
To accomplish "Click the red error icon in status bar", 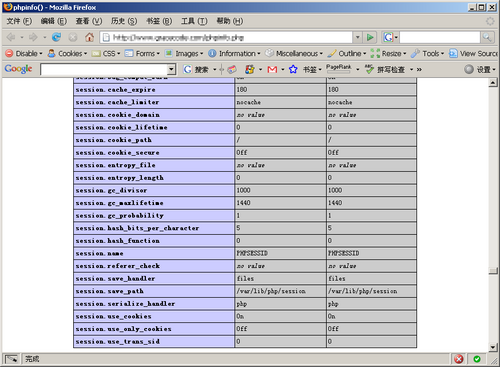I will pyautogui.click(x=459, y=359).
